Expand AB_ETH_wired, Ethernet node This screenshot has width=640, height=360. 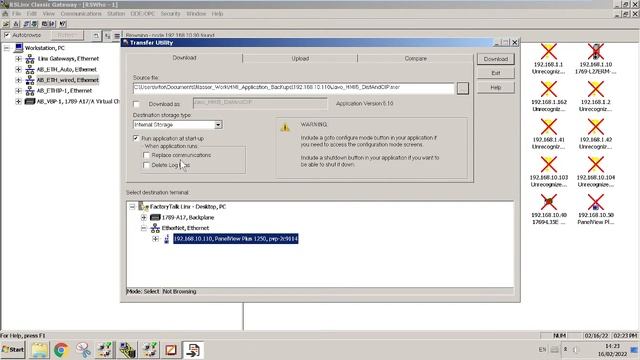coord(18,80)
